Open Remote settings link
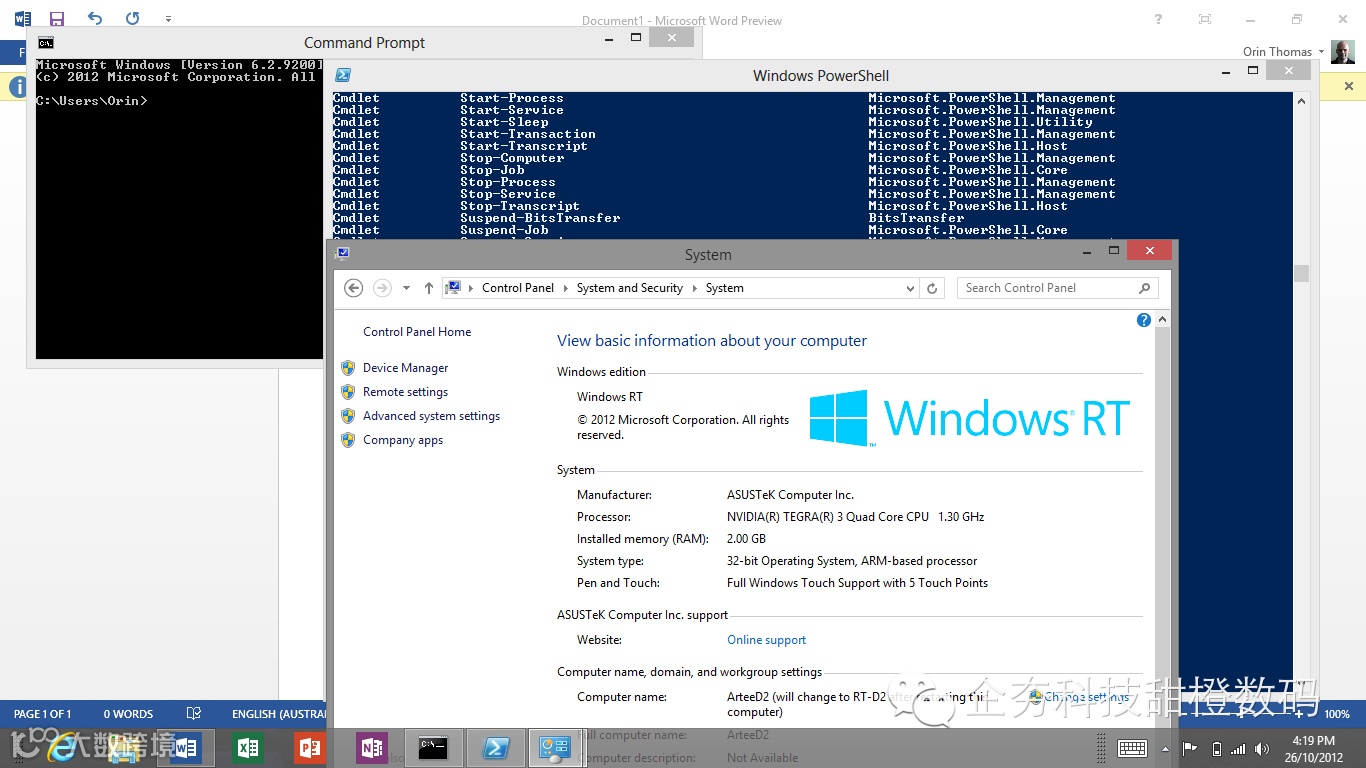This screenshot has width=1366, height=768. [x=405, y=392]
